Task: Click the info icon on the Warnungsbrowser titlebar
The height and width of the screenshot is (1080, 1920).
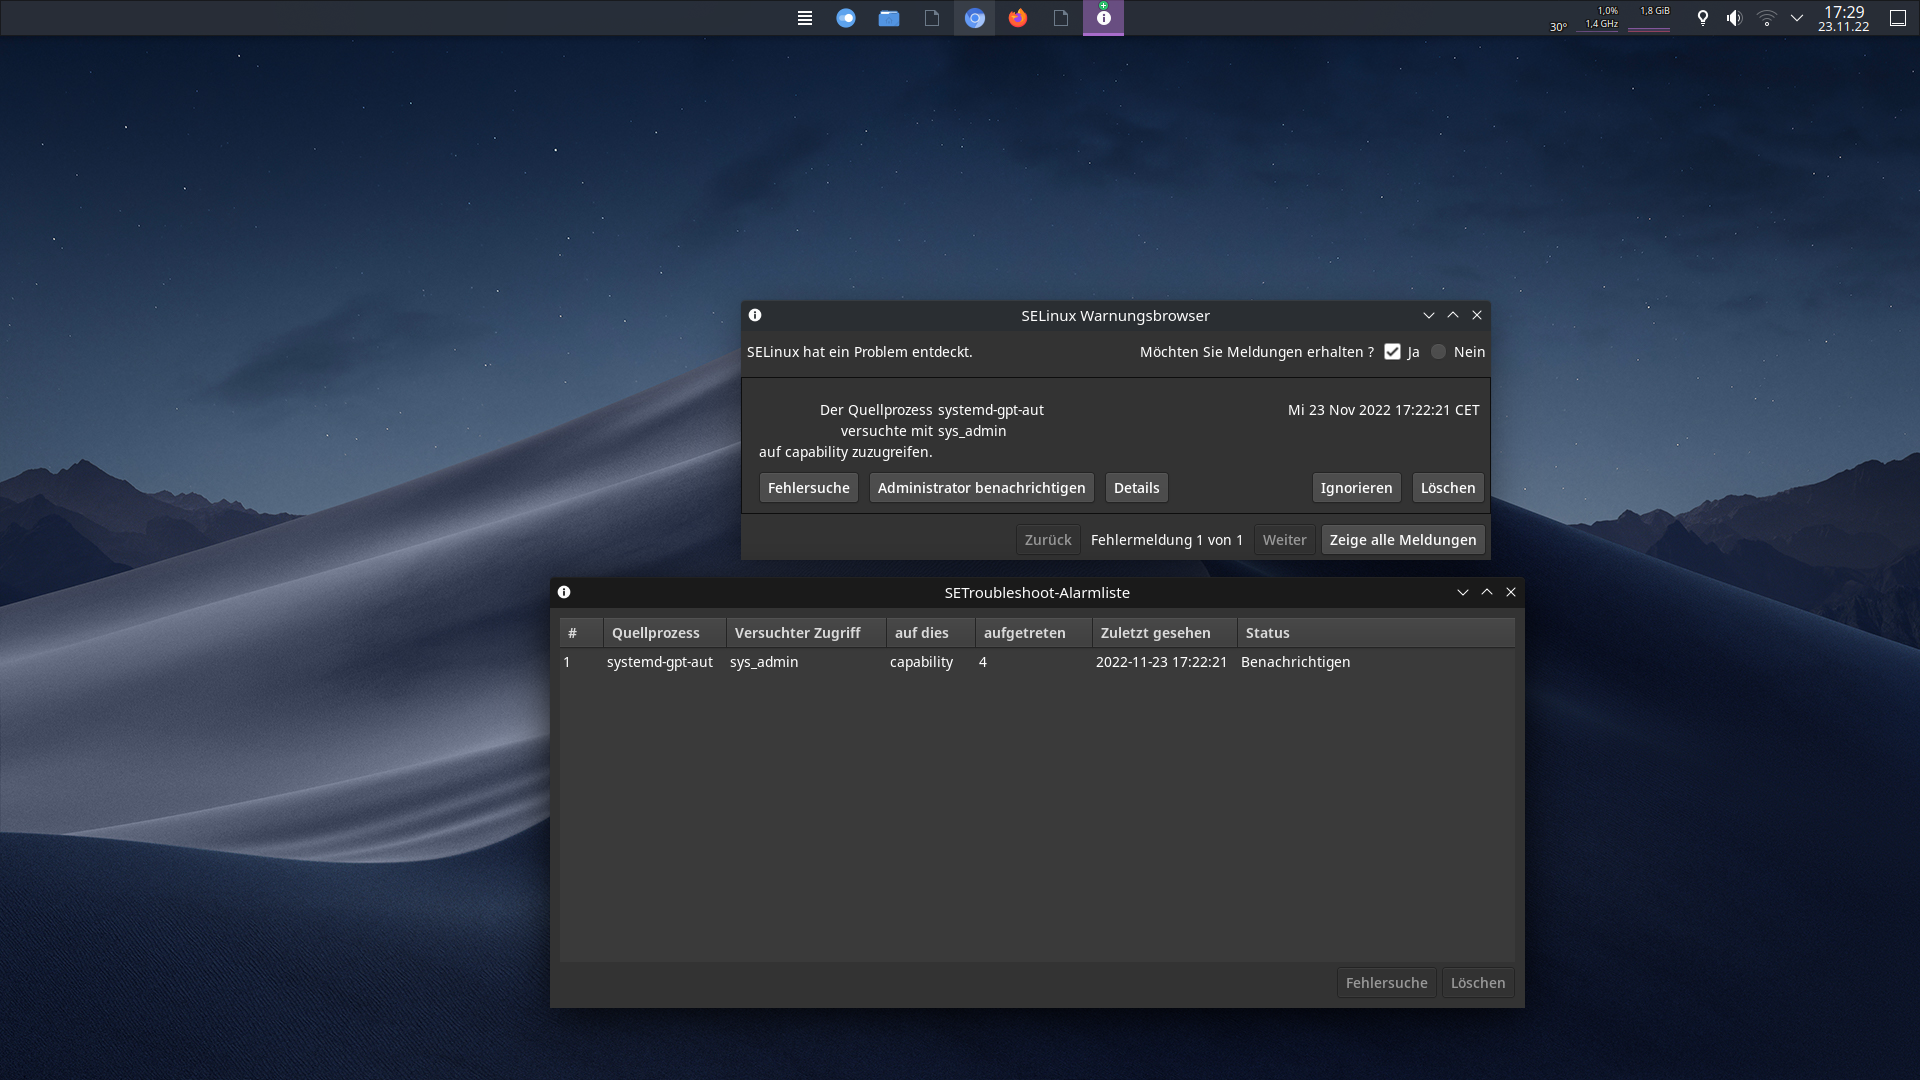Action: (756, 315)
